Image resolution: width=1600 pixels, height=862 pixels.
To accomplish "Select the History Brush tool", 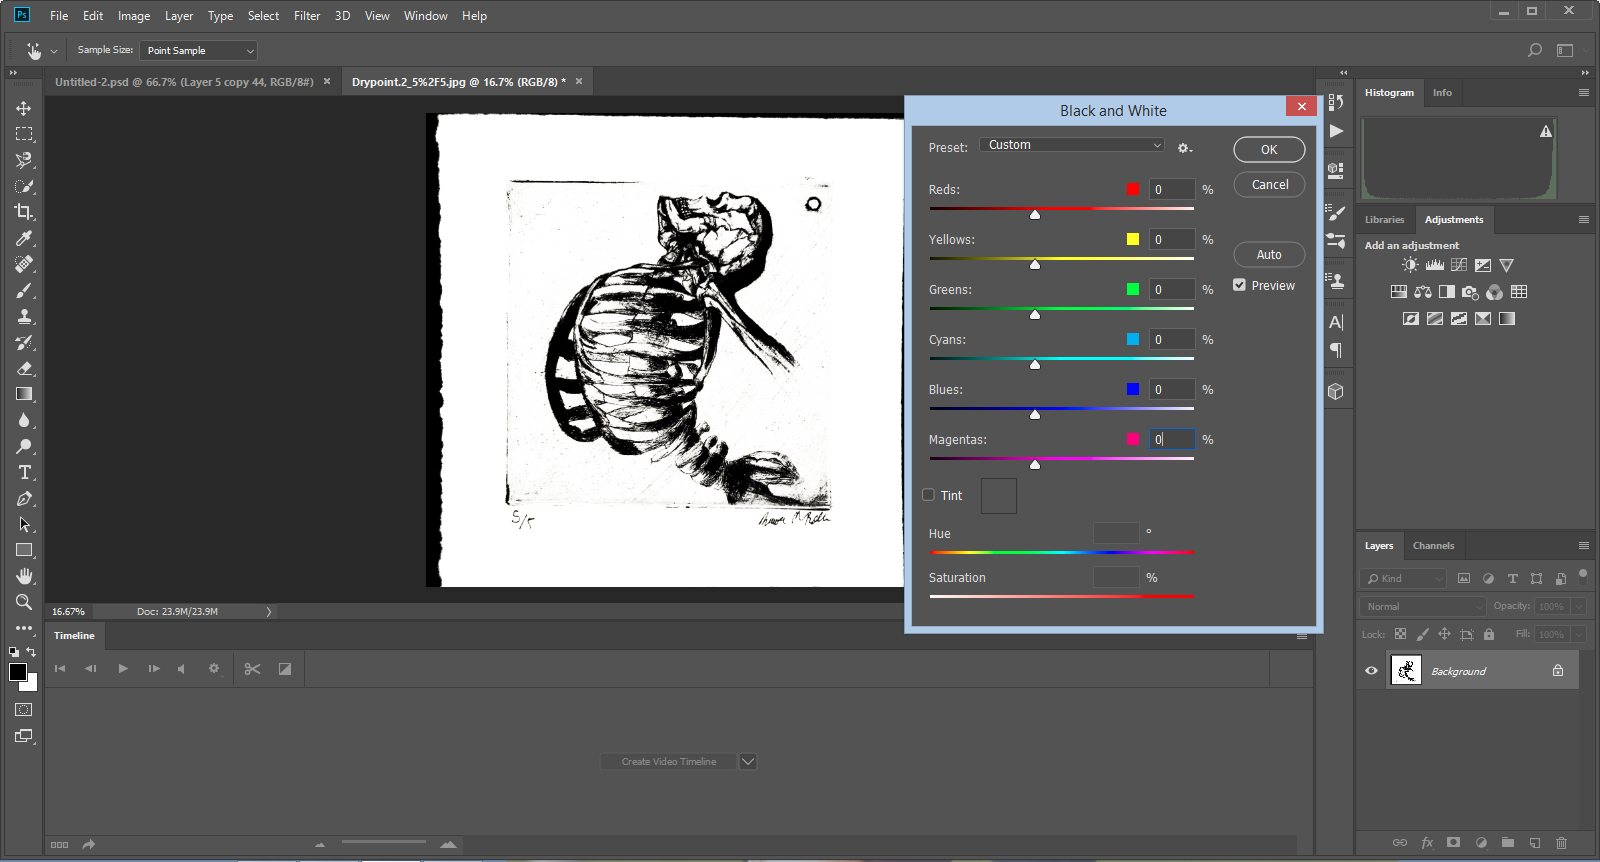I will pos(24,342).
